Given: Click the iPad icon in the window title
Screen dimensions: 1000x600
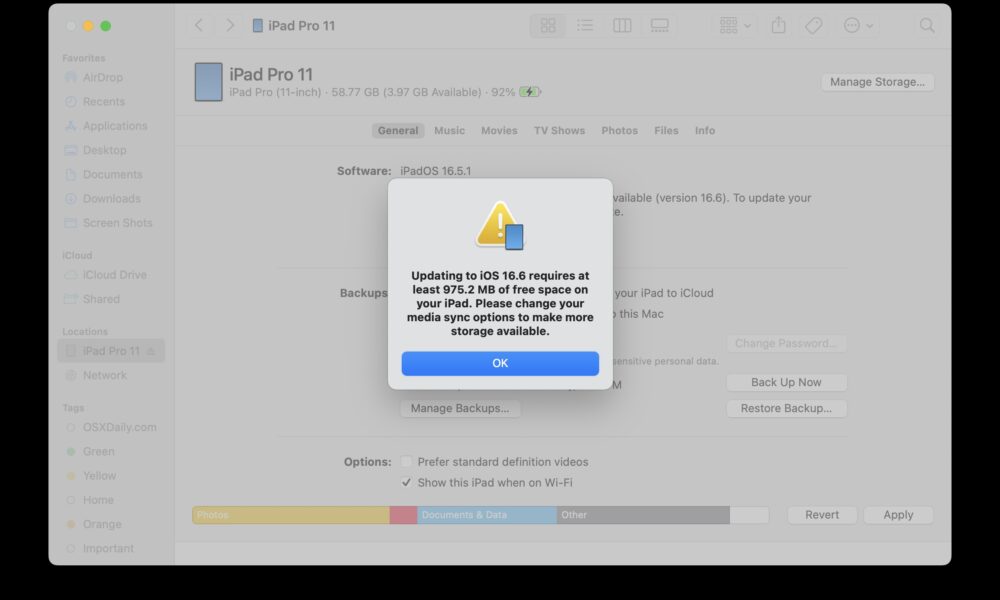Looking at the screenshot, I should pyautogui.click(x=258, y=26).
